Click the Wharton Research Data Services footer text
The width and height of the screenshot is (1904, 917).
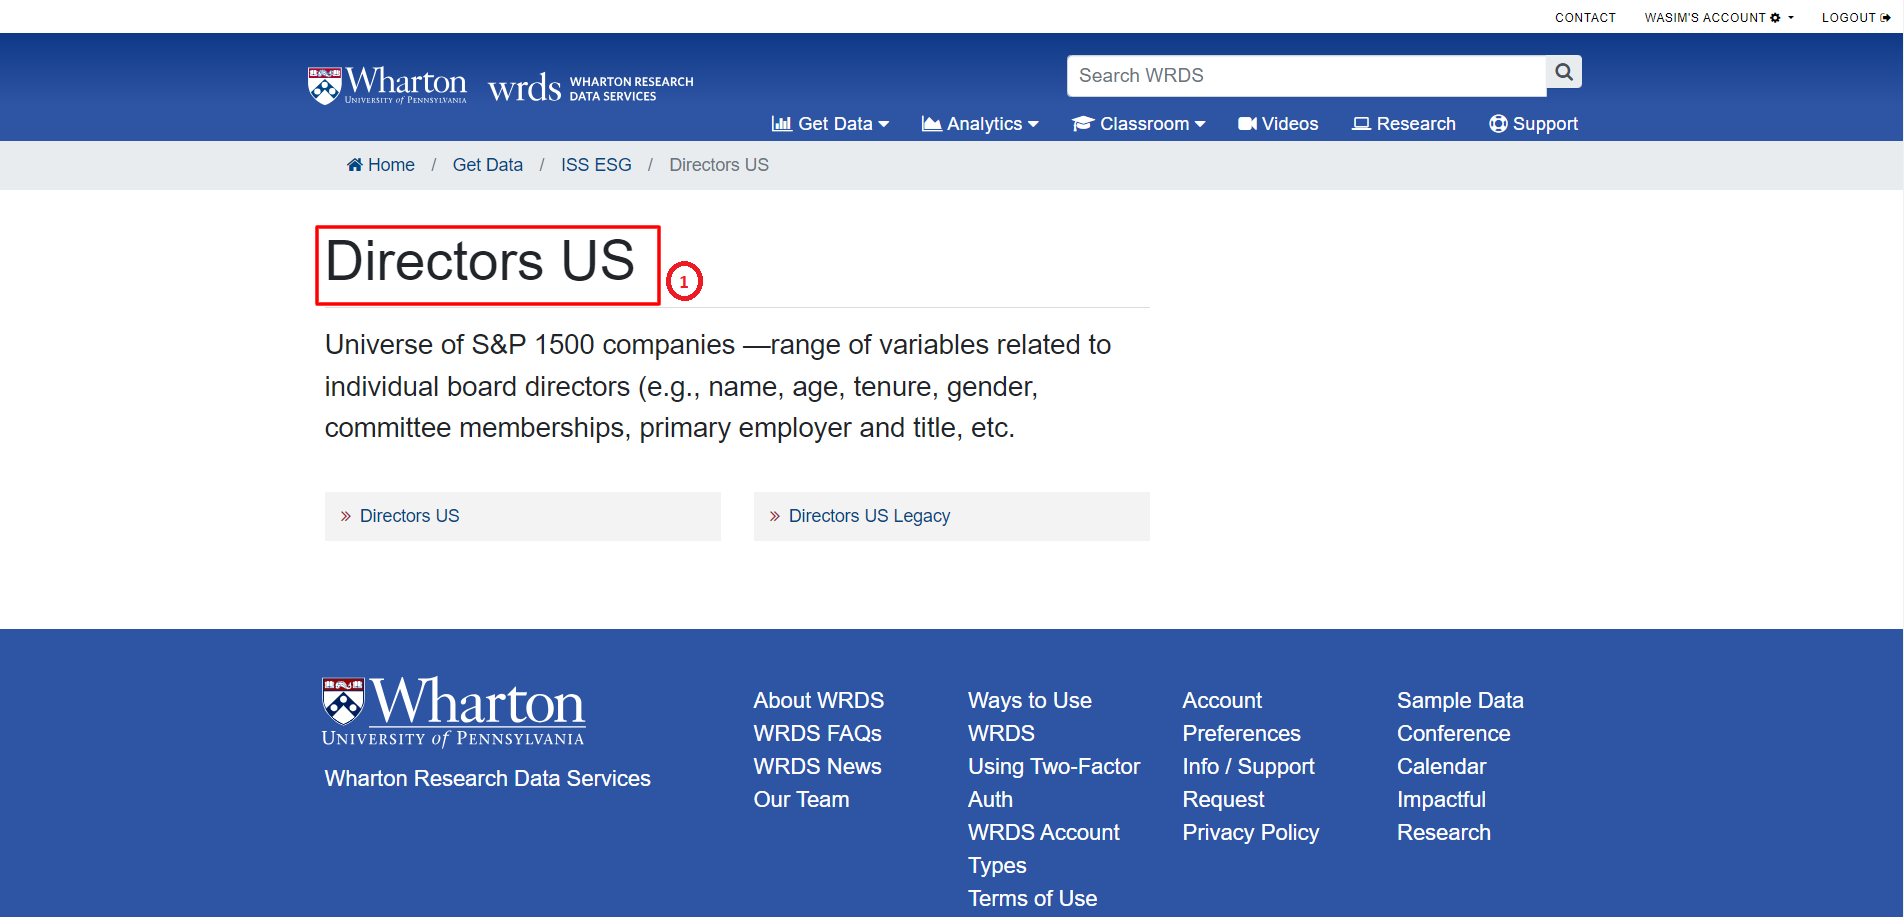pos(488,778)
